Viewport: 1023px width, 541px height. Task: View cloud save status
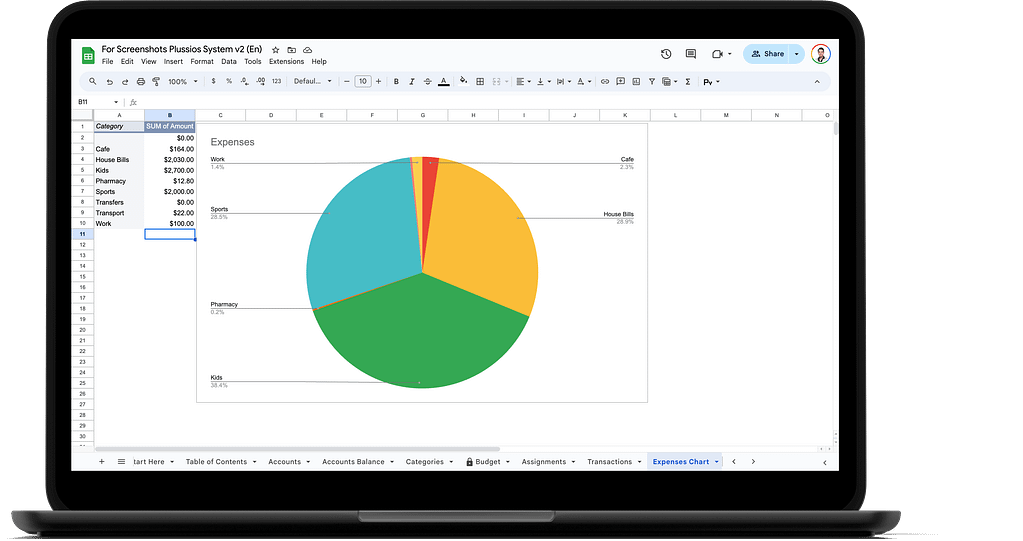(307, 50)
